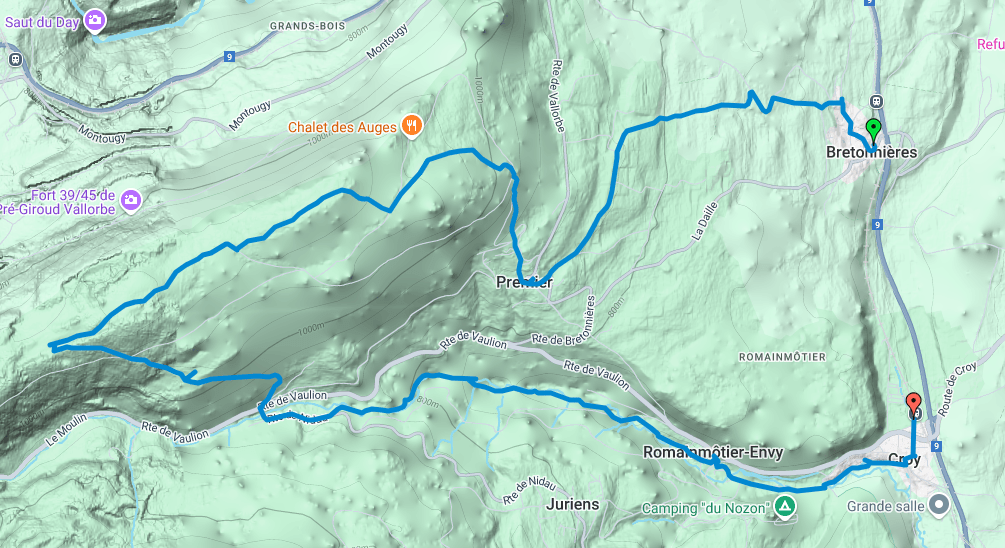Select the Bretonnières train station icon
The image size is (1005, 548).
coord(876,101)
